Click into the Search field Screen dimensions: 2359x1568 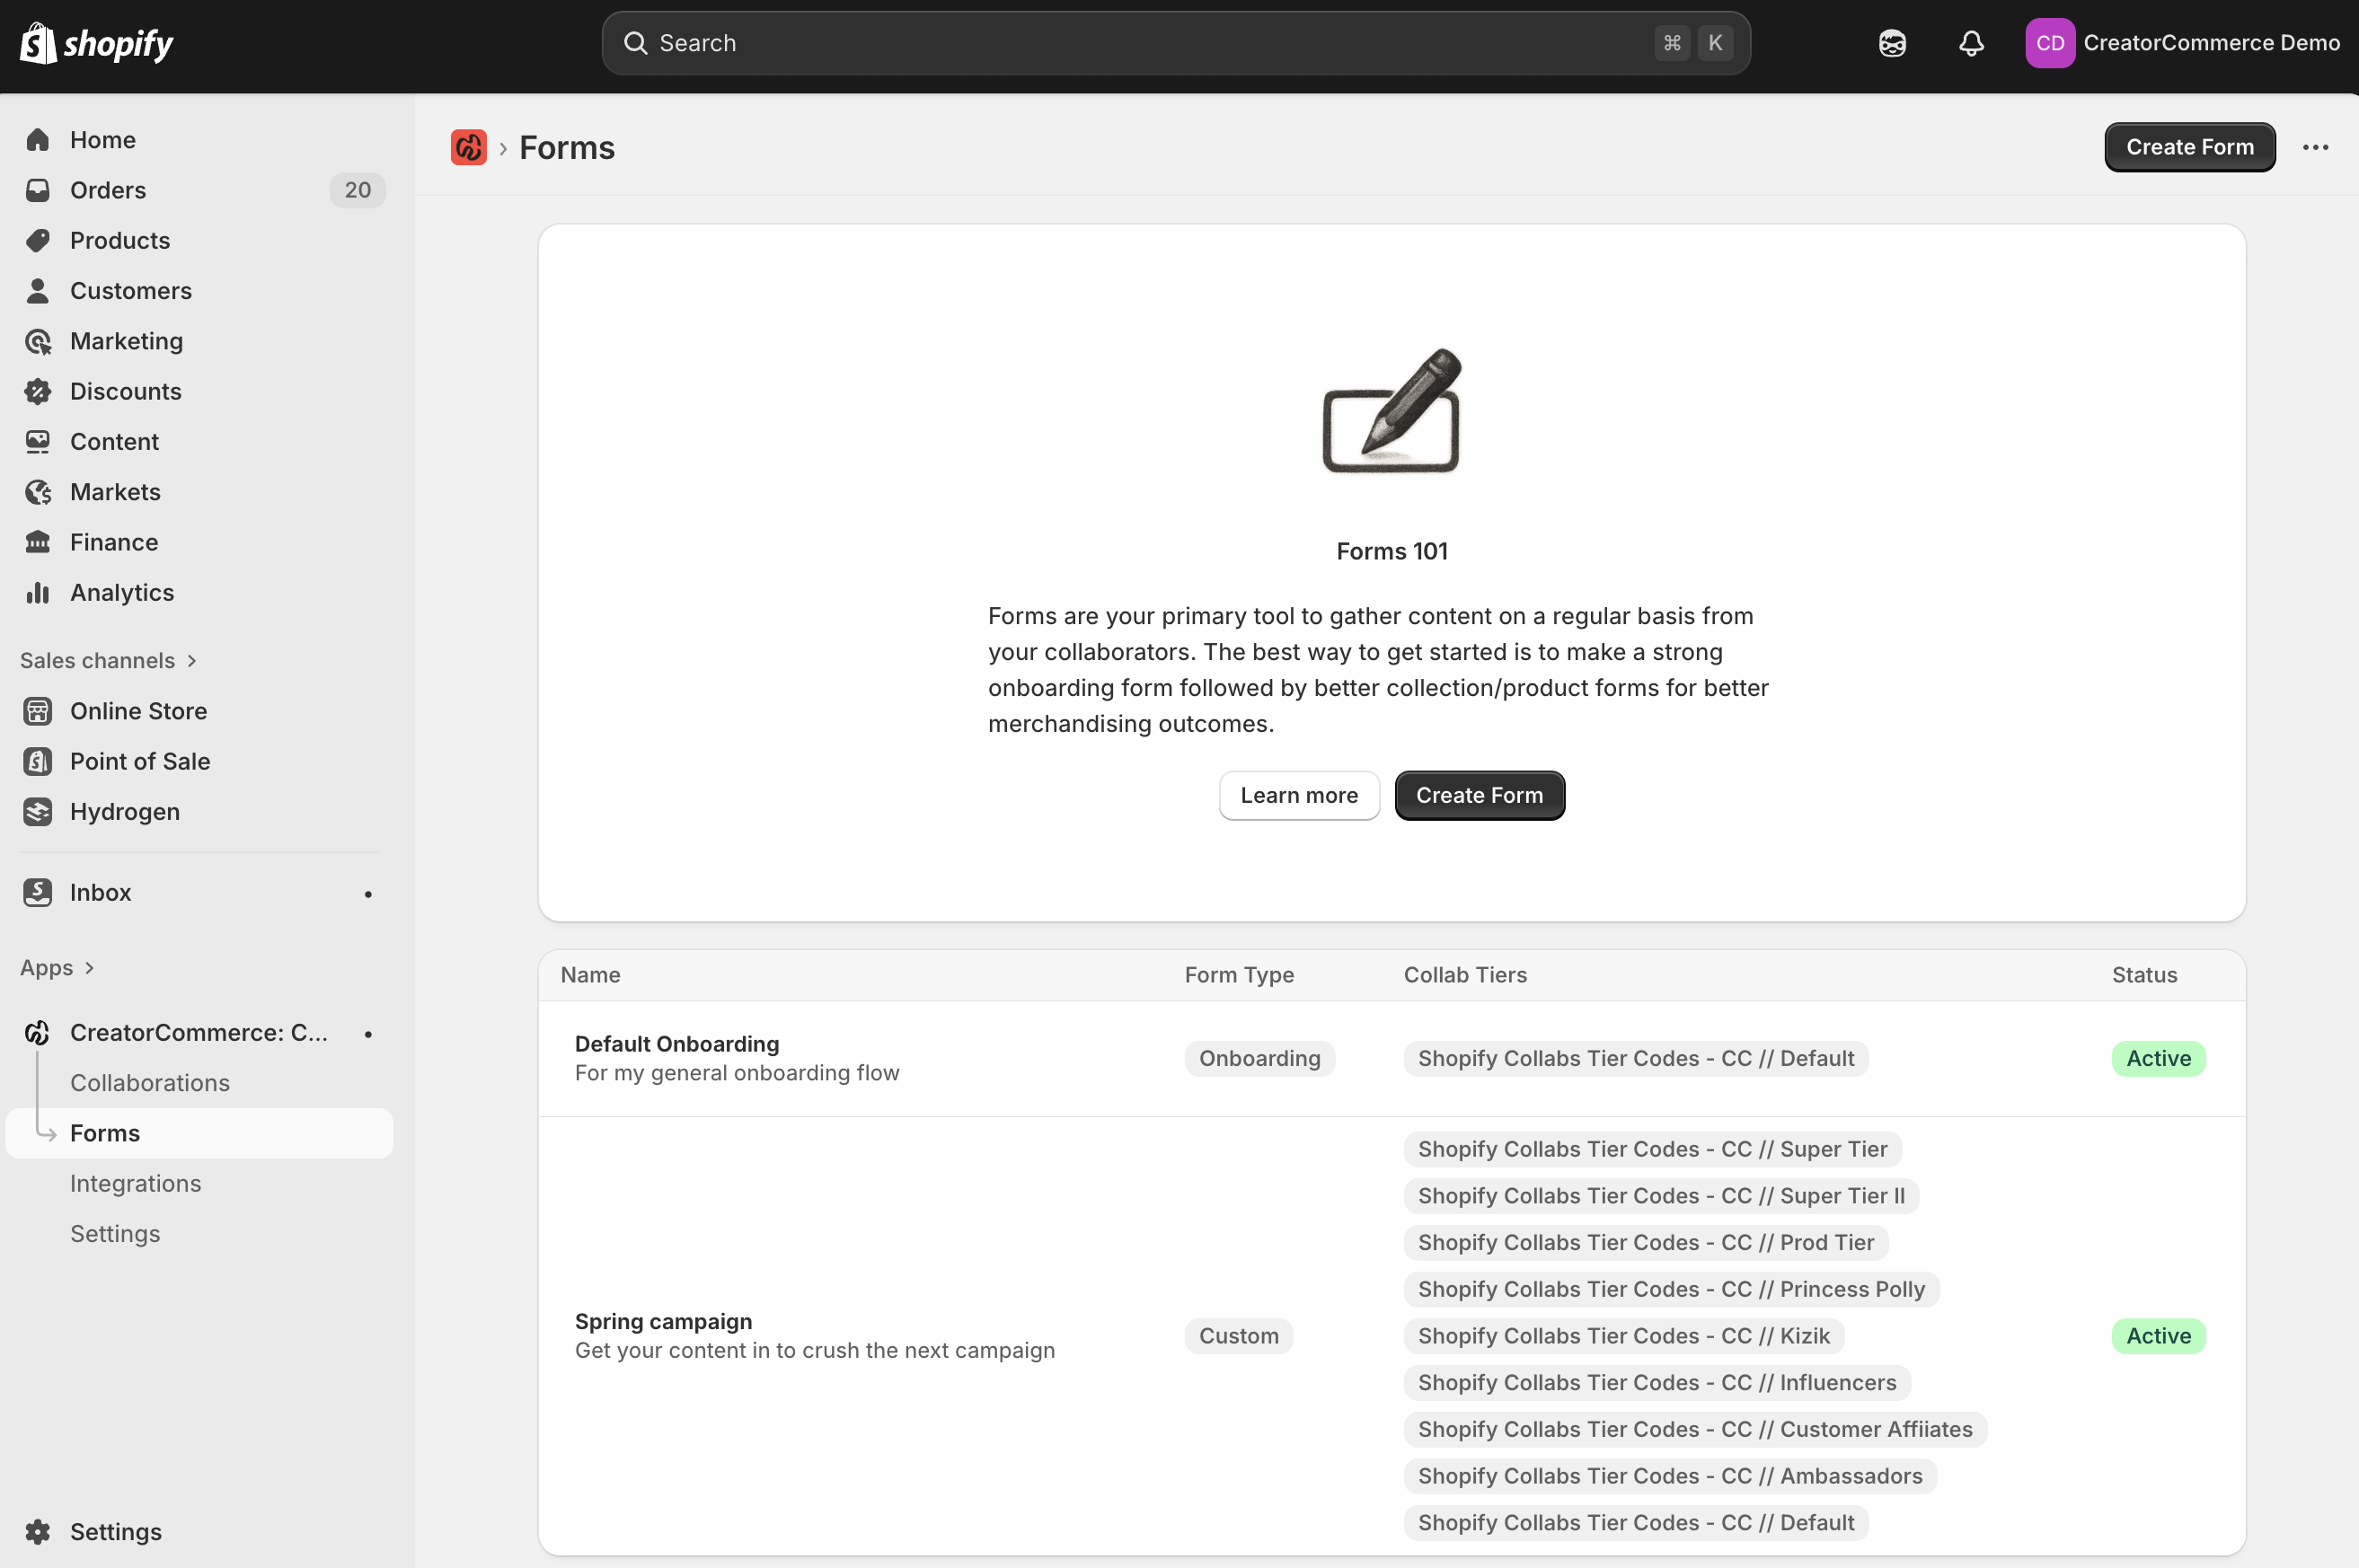1150,43
